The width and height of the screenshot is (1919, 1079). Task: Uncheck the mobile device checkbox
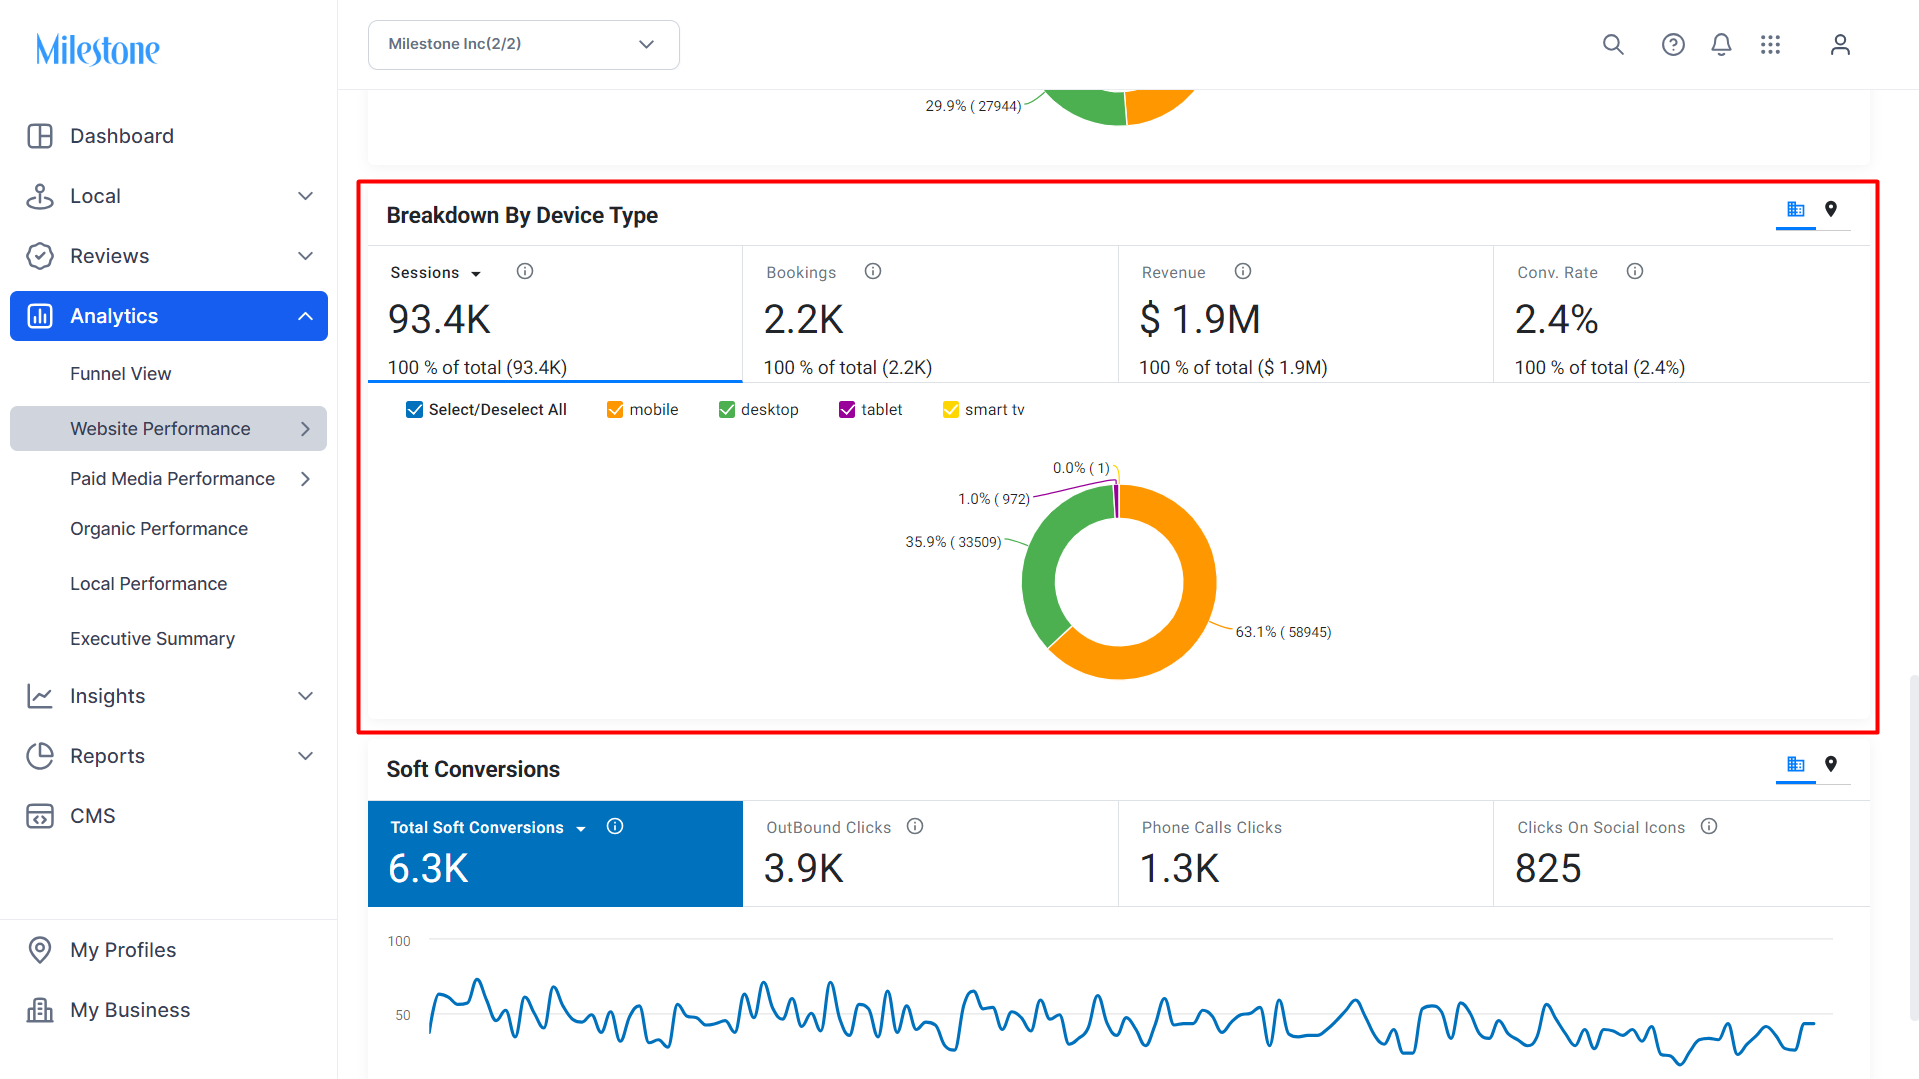coord(615,410)
